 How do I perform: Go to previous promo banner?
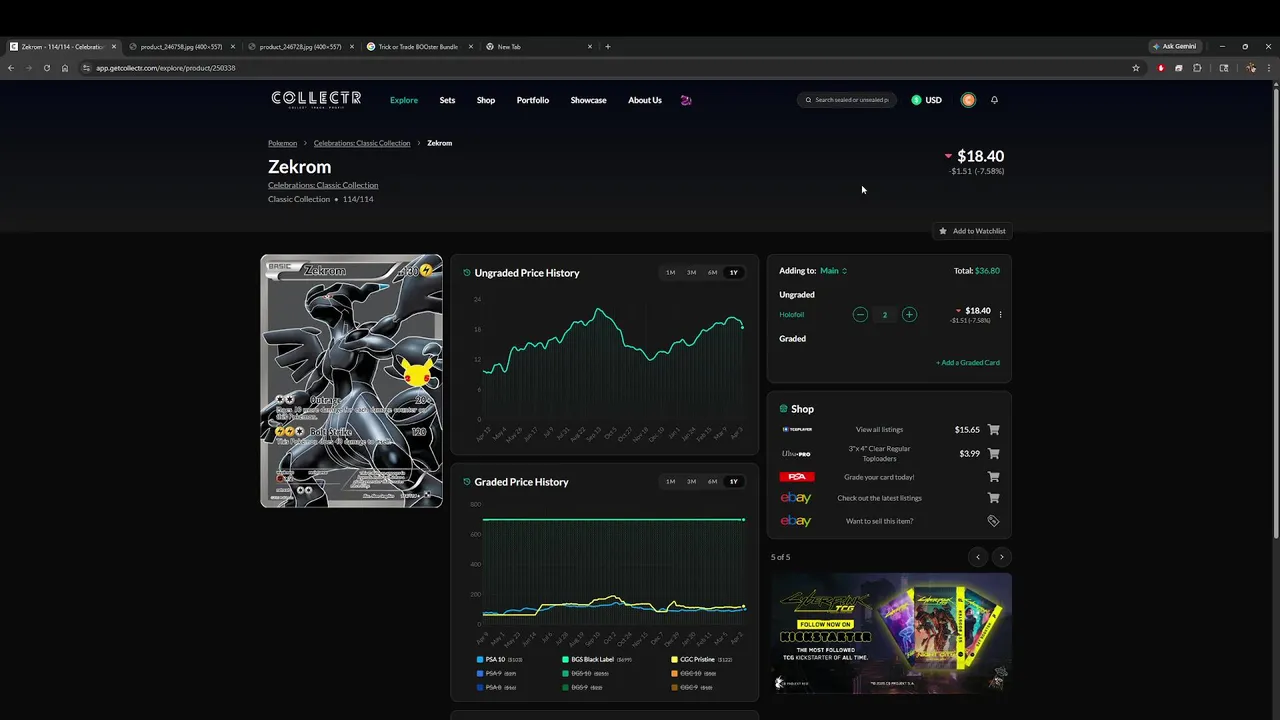point(978,557)
